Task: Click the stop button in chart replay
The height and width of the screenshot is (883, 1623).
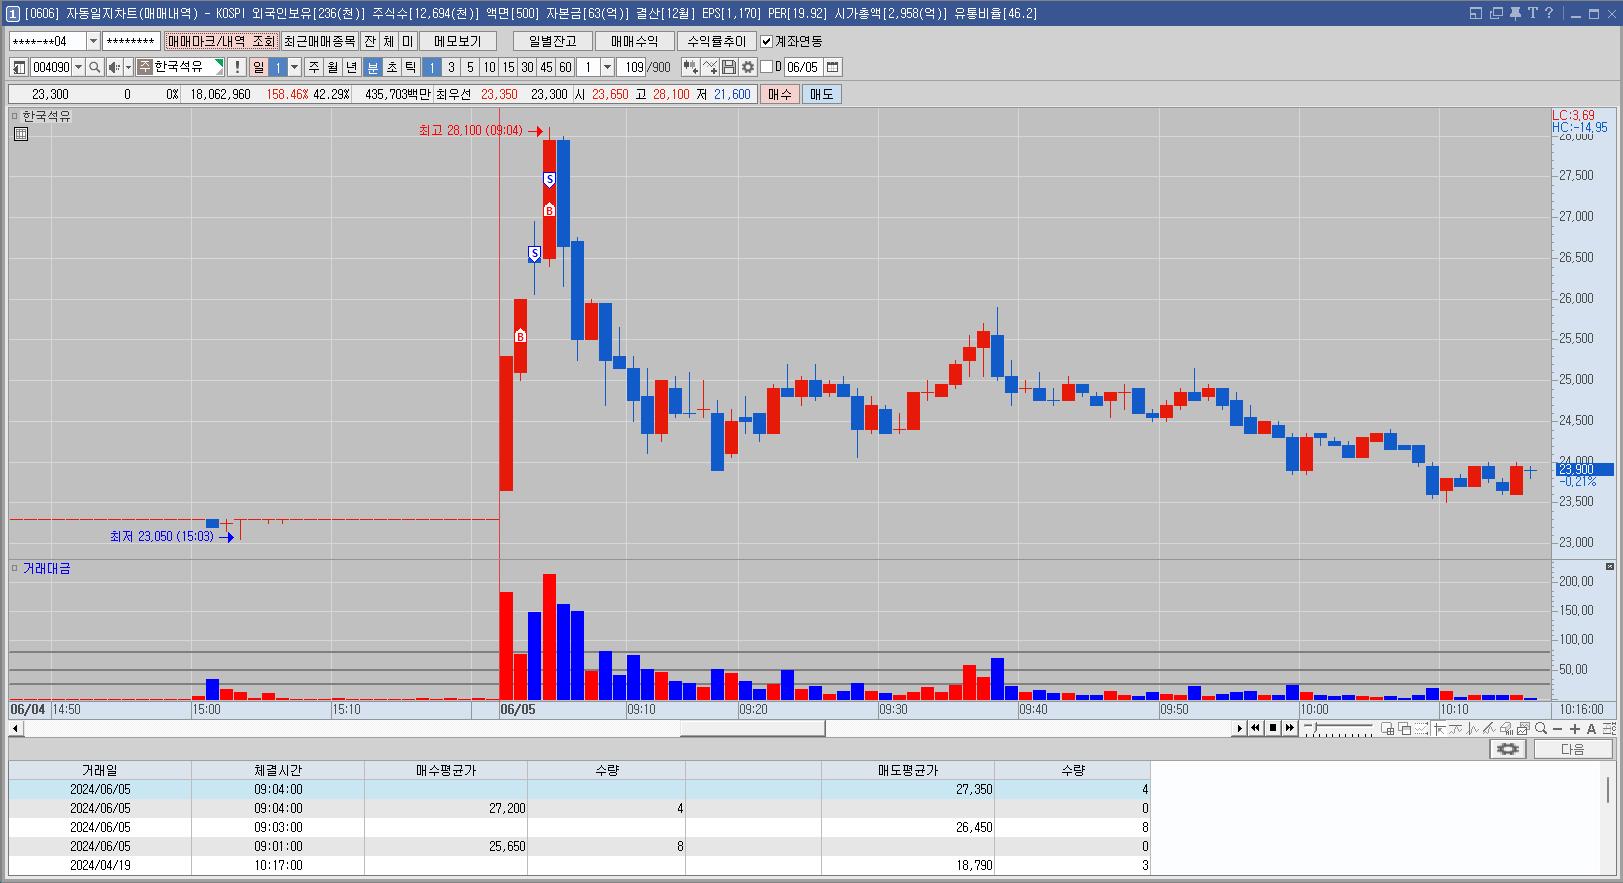Action: click(1273, 728)
